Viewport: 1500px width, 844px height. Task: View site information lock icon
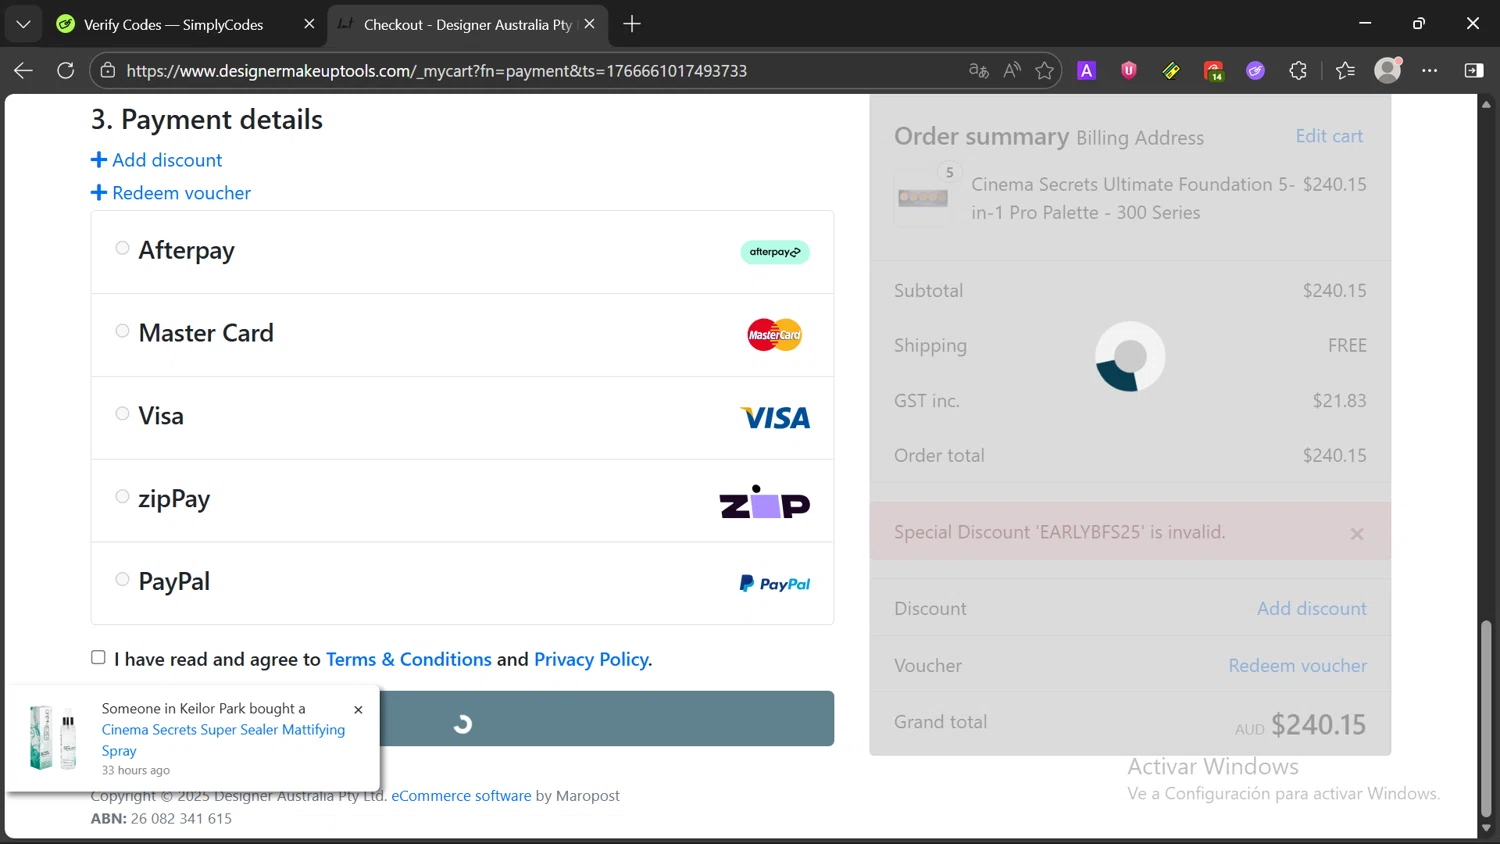click(x=107, y=71)
